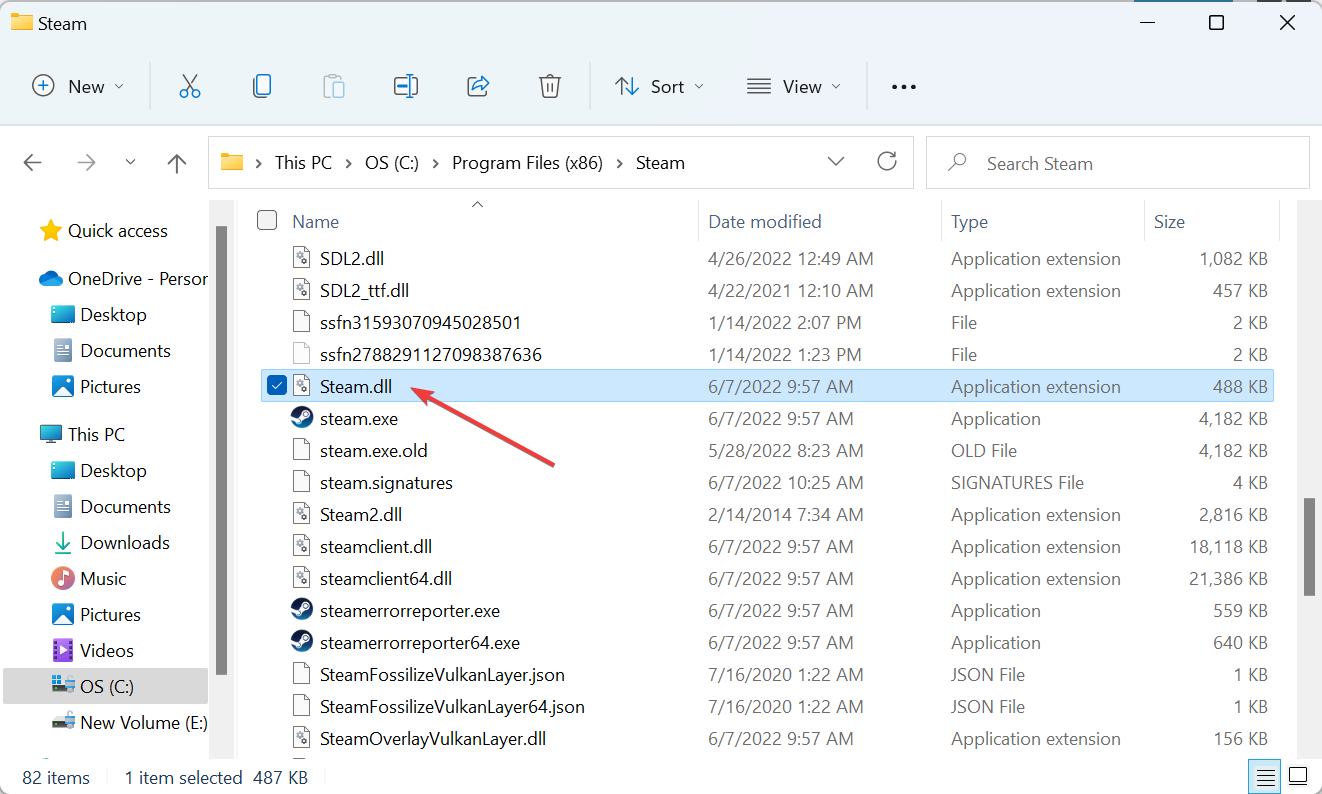1322x794 pixels.
Task: Click the Delete trash icon
Action: tap(550, 86)
